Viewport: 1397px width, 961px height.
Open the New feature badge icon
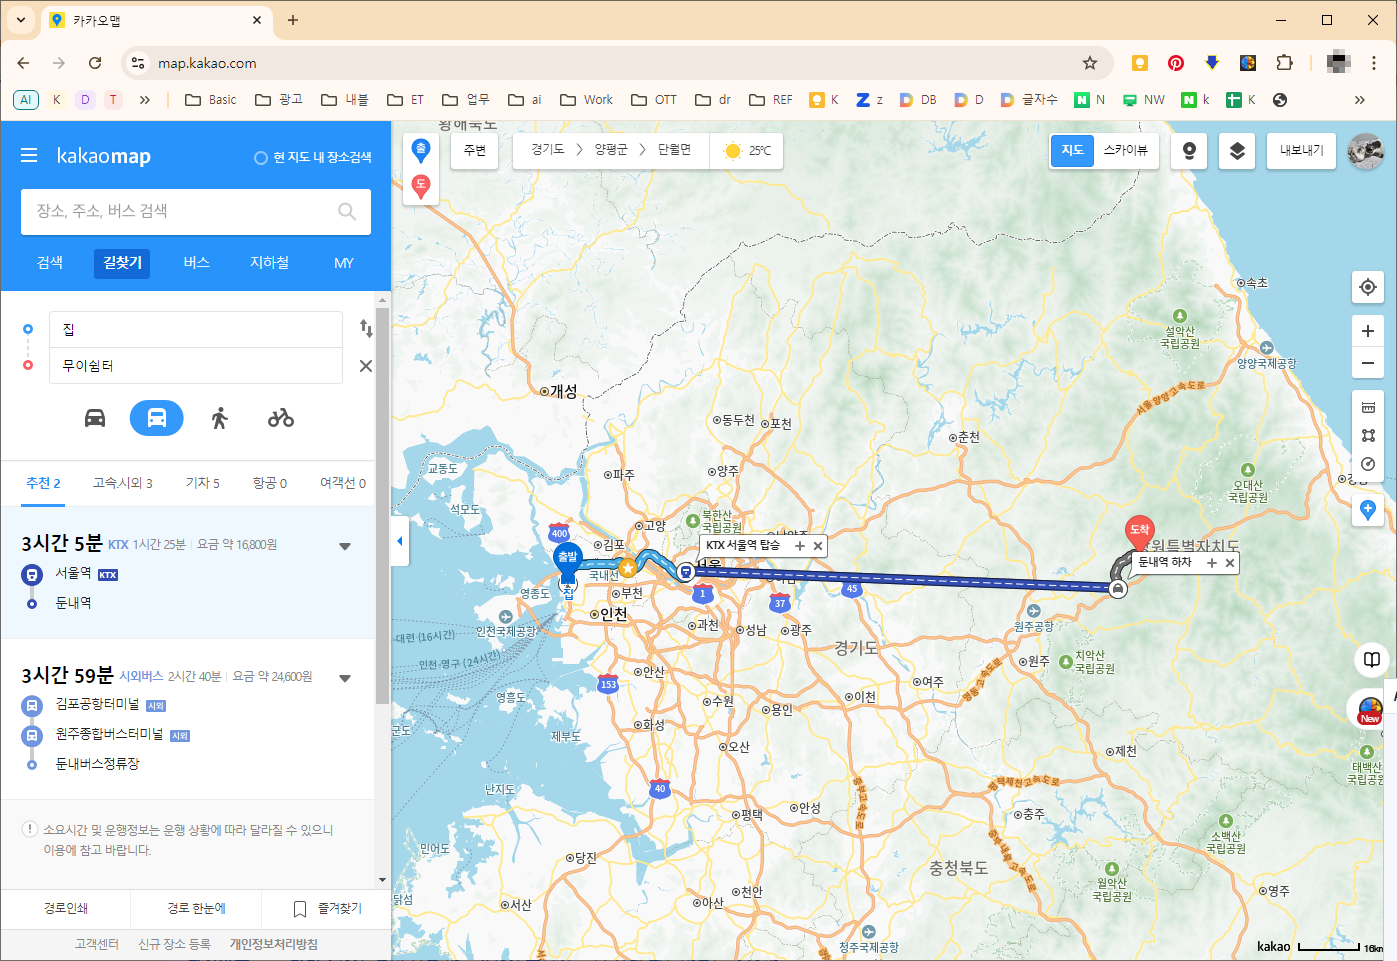(x=1370, y=710)
